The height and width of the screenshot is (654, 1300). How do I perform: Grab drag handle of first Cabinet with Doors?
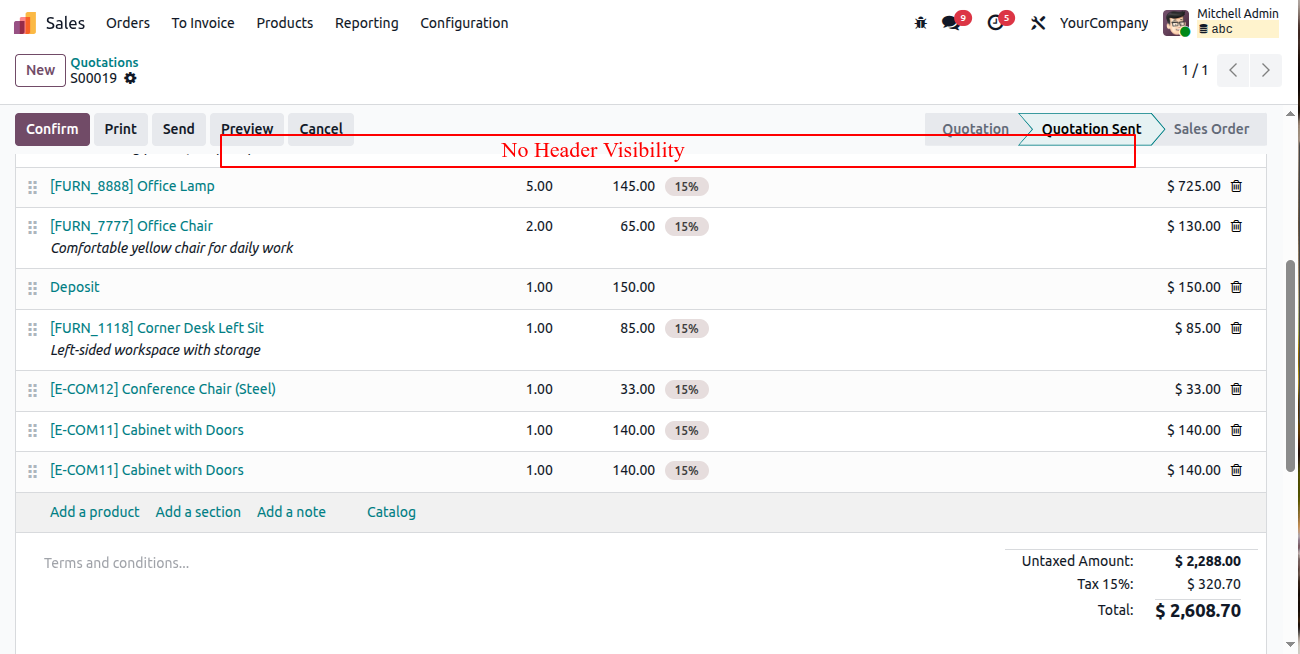(32, 431)
